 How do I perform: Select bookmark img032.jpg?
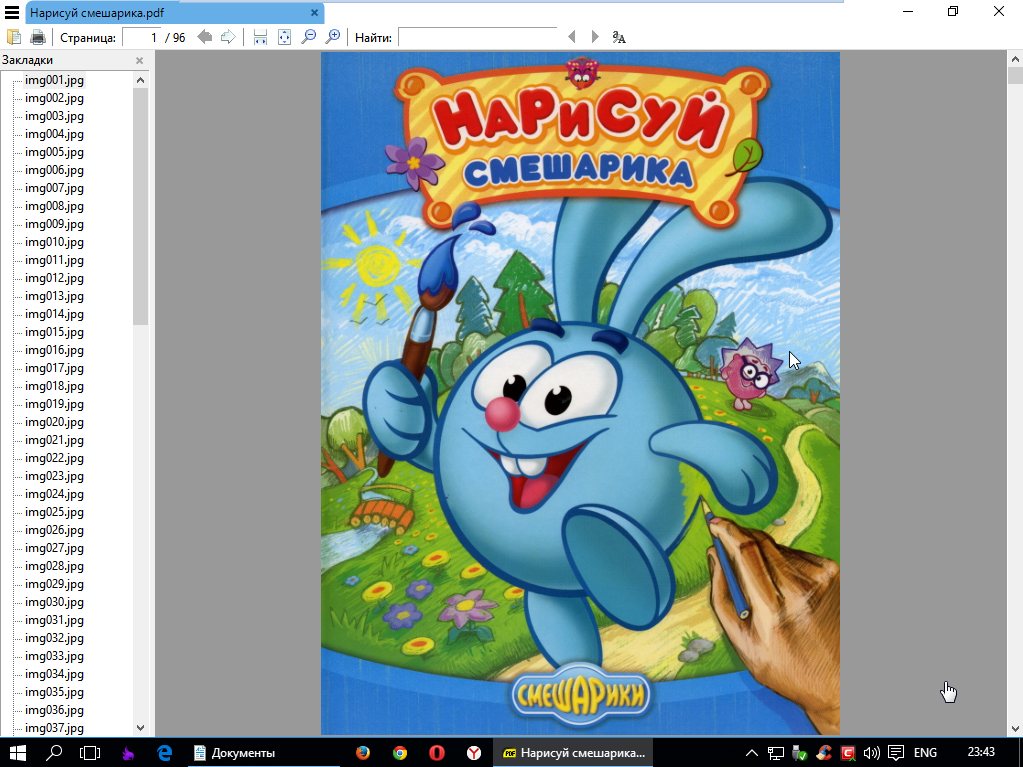(x=54, y=638)
